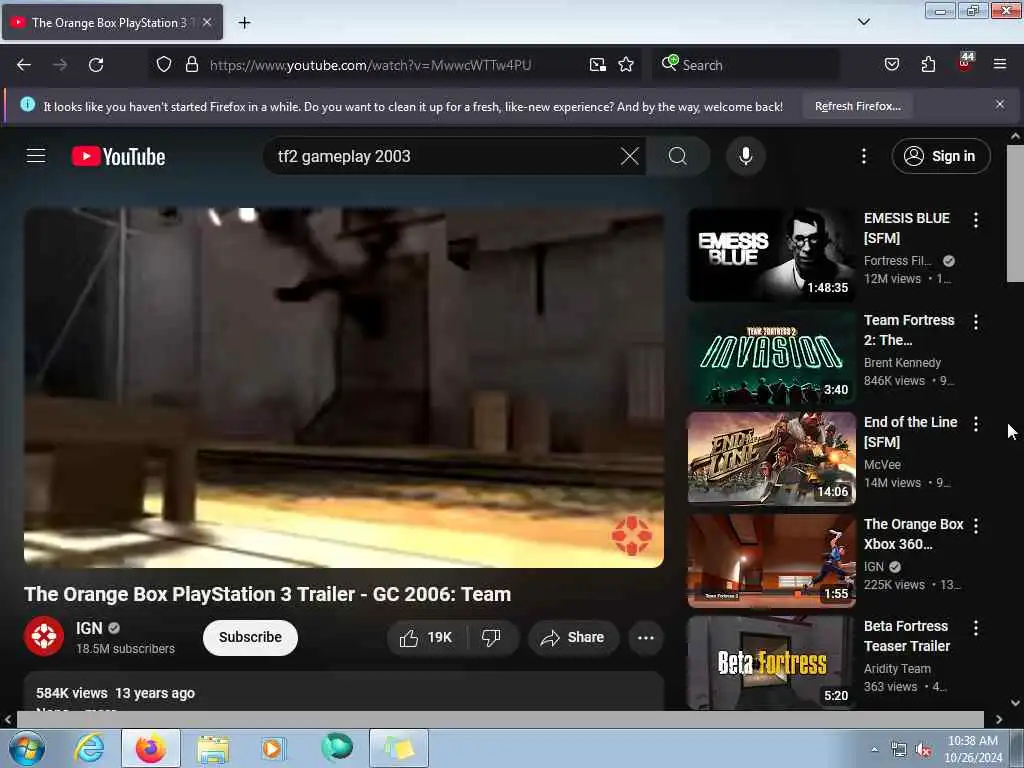1024x768 pixels.
Task: Show hidden system tray icons
Action: point(874,749)
